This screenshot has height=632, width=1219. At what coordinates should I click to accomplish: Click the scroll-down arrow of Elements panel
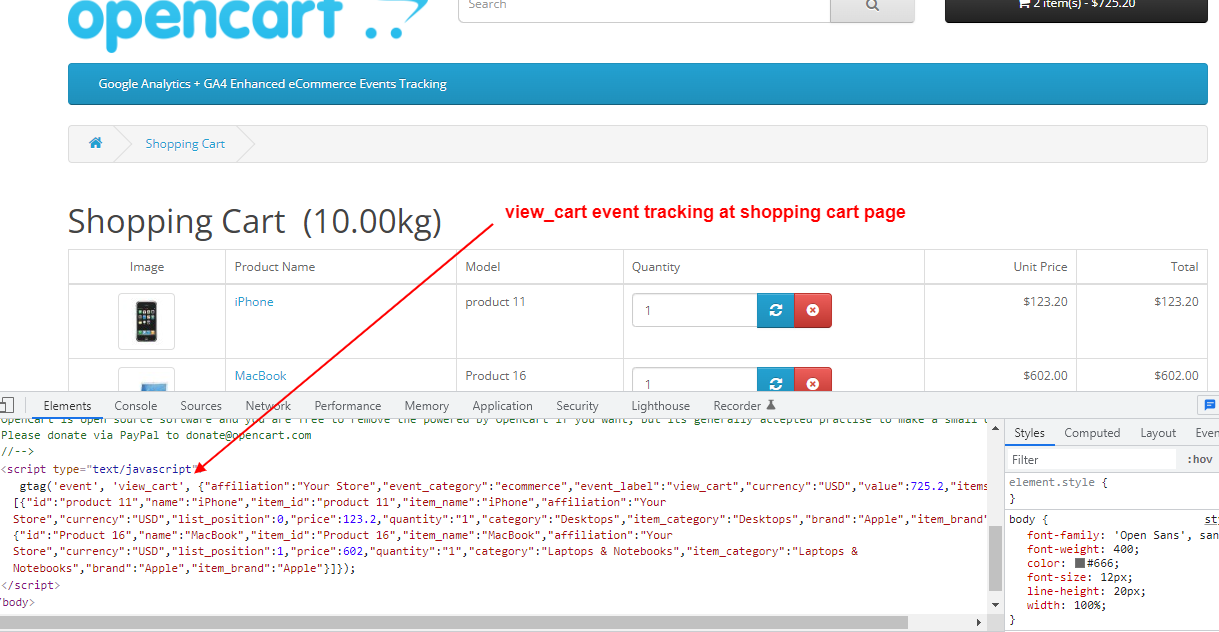995,605
